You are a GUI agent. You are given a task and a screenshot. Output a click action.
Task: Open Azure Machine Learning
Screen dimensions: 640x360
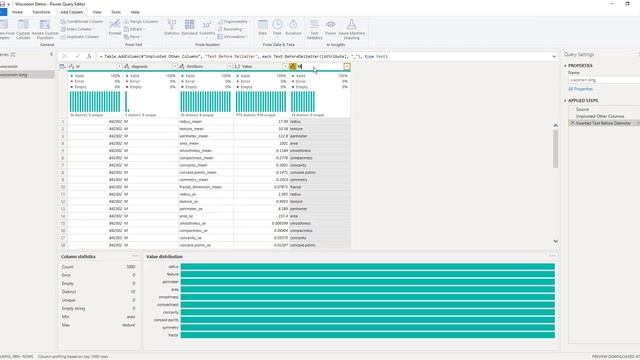pos(351,29)
